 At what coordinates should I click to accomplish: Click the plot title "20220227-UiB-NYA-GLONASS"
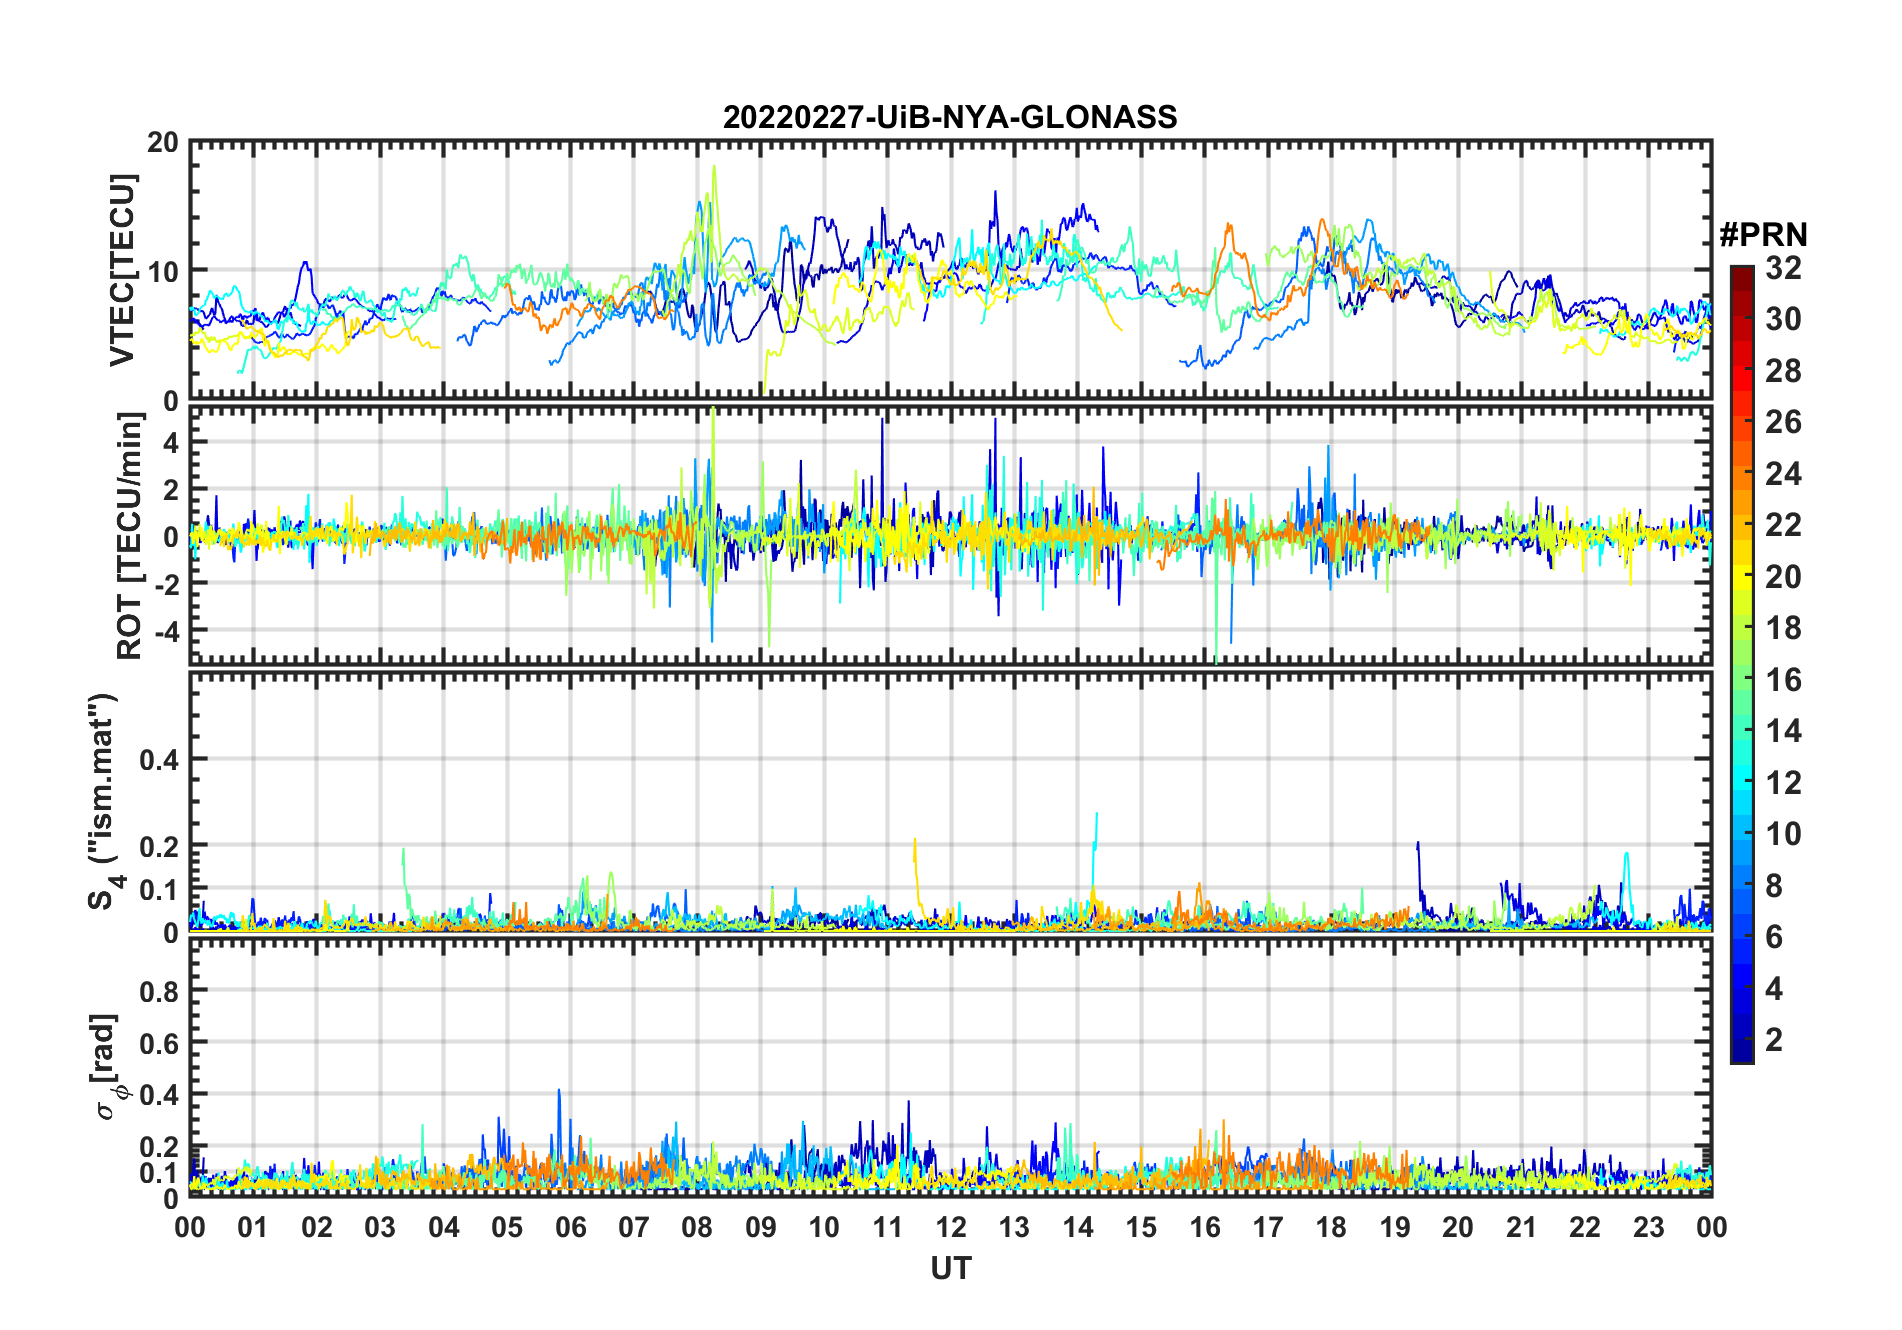tap(950, 118)
